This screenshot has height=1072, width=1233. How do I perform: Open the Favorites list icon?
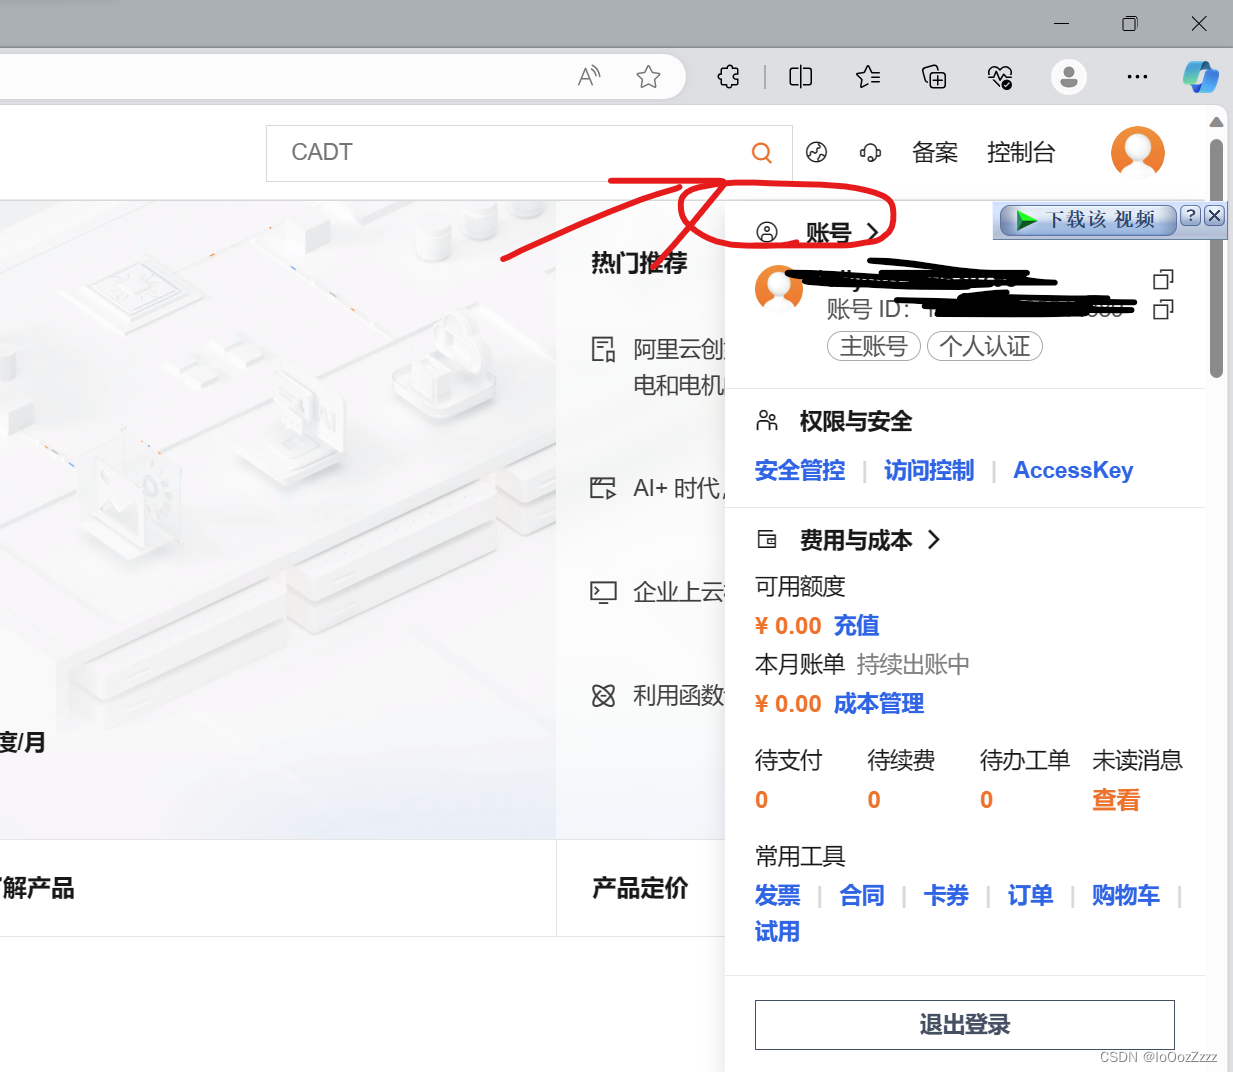(868, 76)
